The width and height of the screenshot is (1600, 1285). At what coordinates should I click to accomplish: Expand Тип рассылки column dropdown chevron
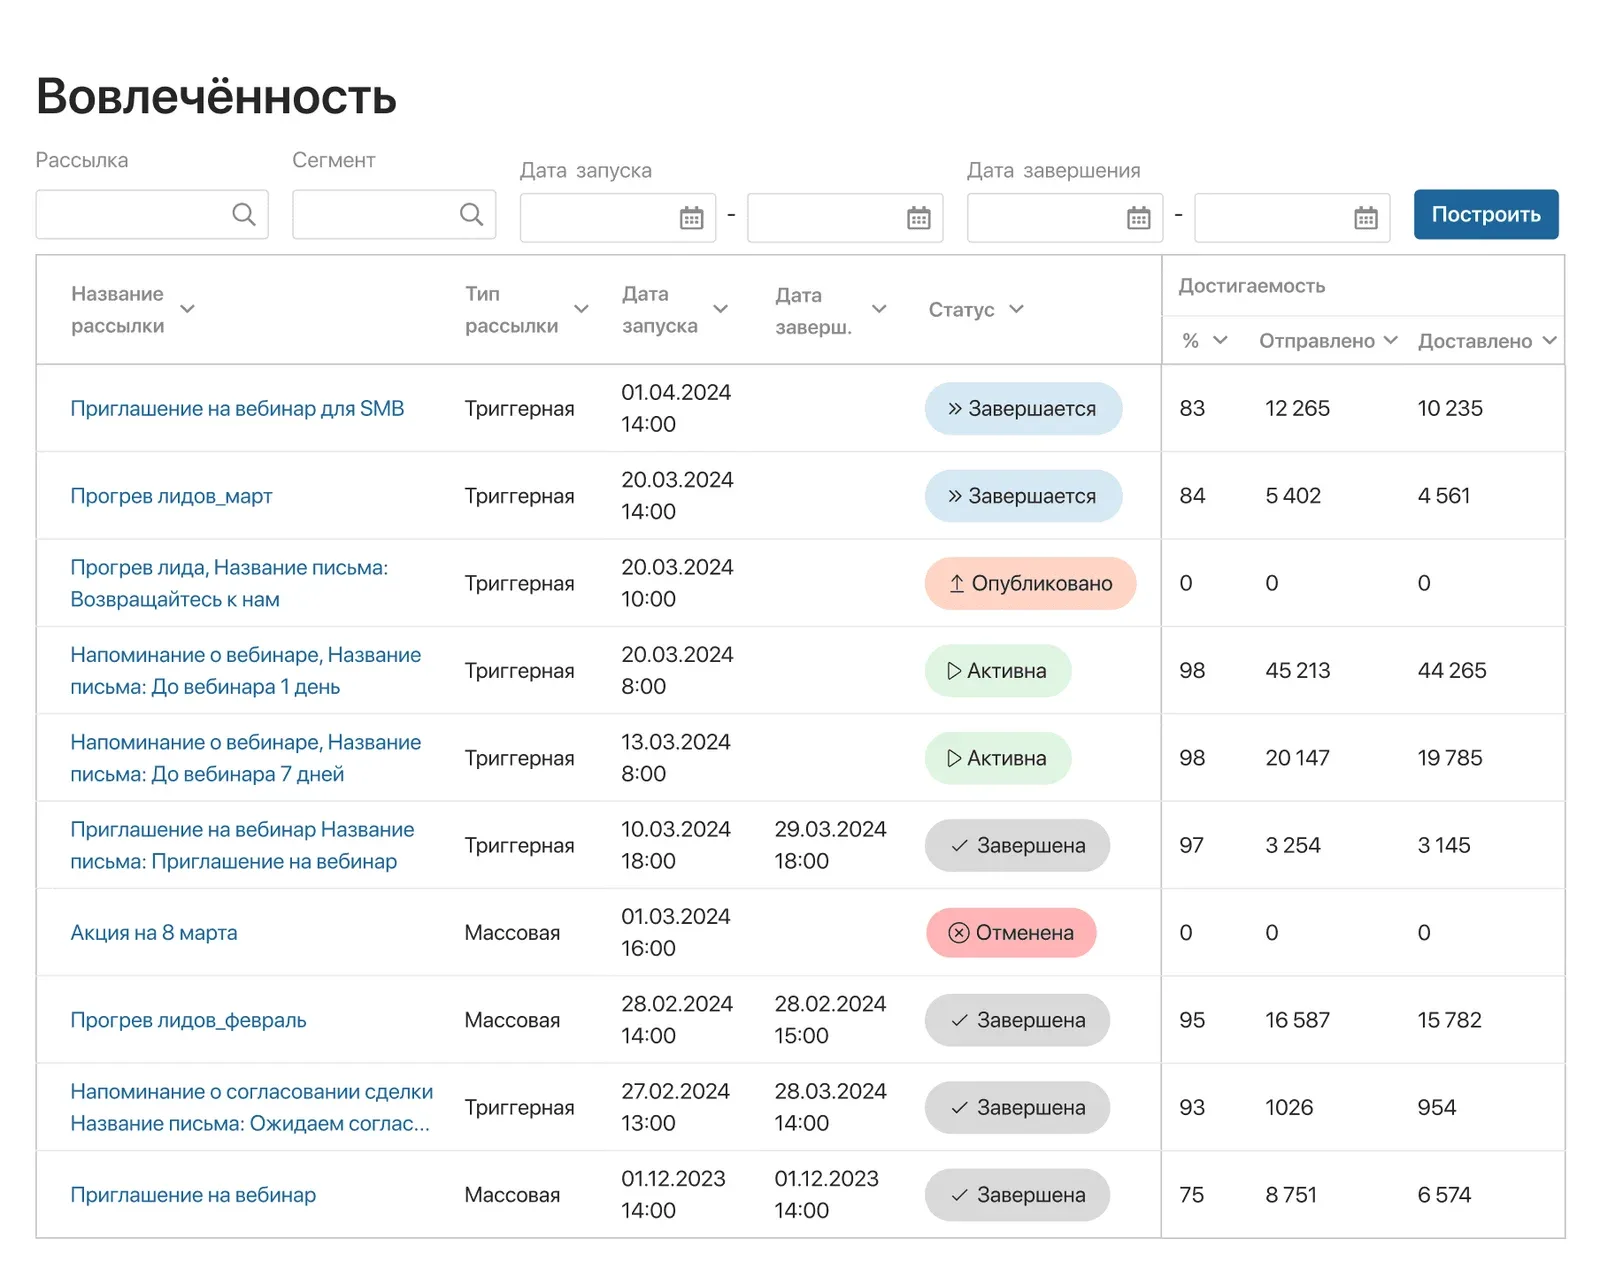[x=581, y=309]
